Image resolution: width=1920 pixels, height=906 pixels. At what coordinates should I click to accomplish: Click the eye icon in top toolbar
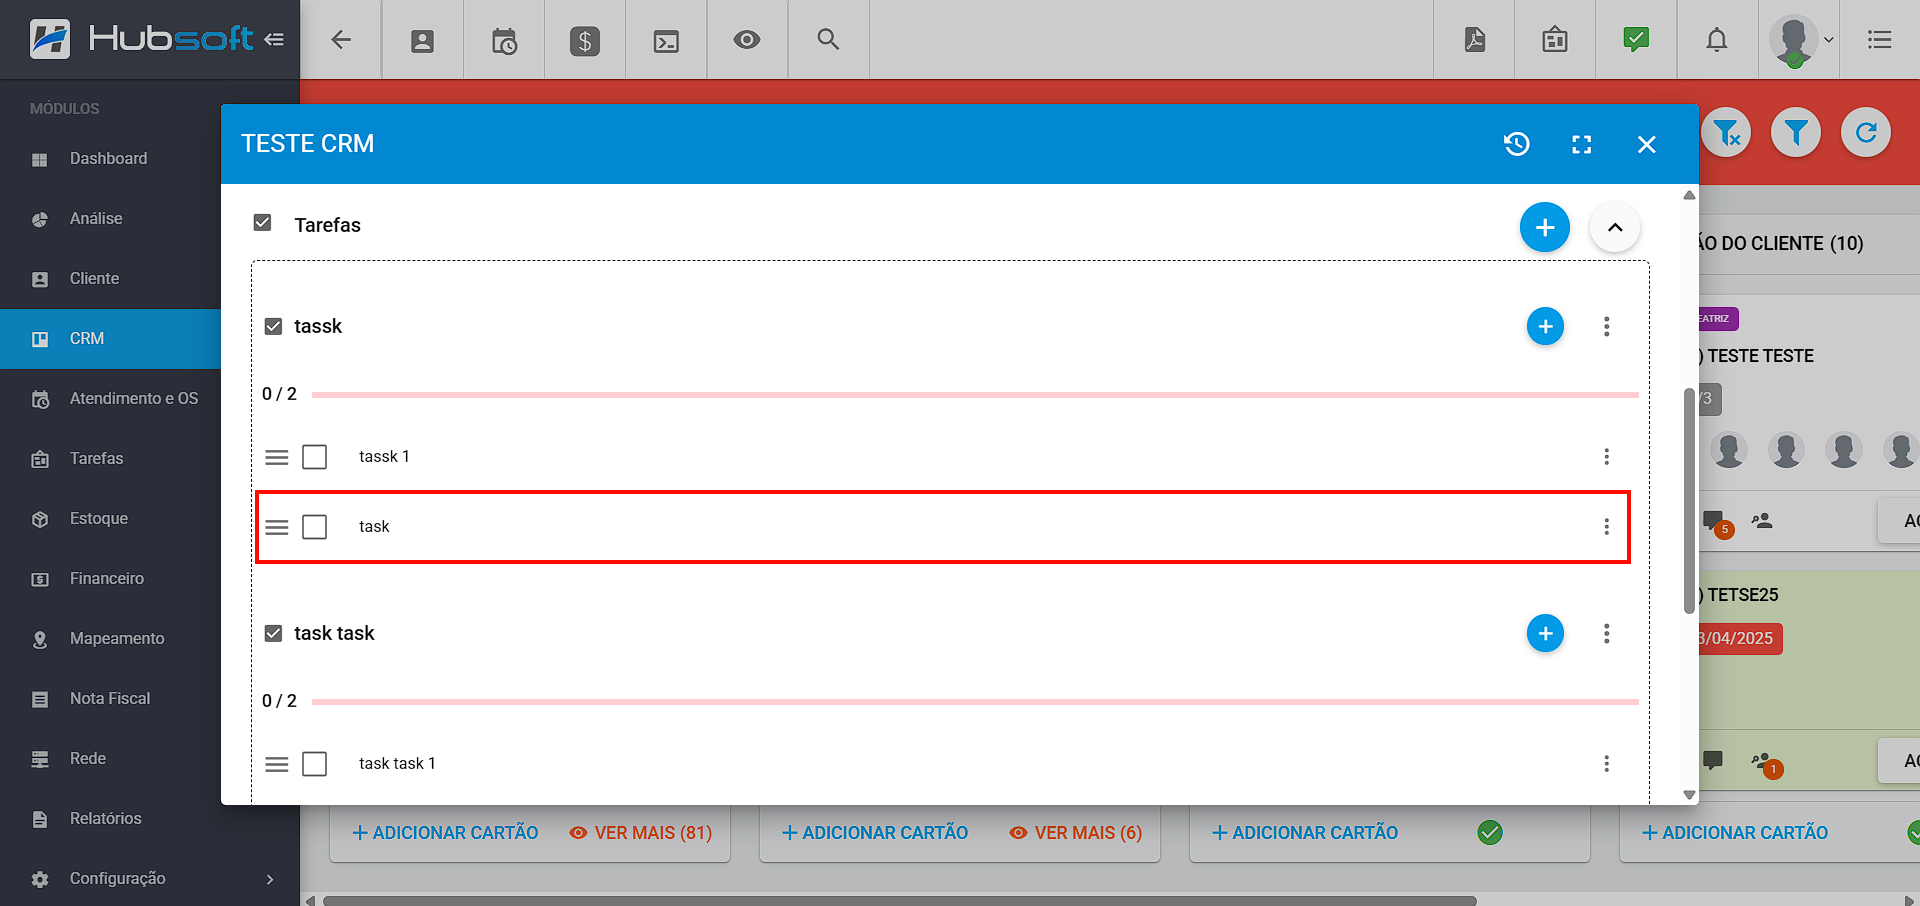point(747,40)
